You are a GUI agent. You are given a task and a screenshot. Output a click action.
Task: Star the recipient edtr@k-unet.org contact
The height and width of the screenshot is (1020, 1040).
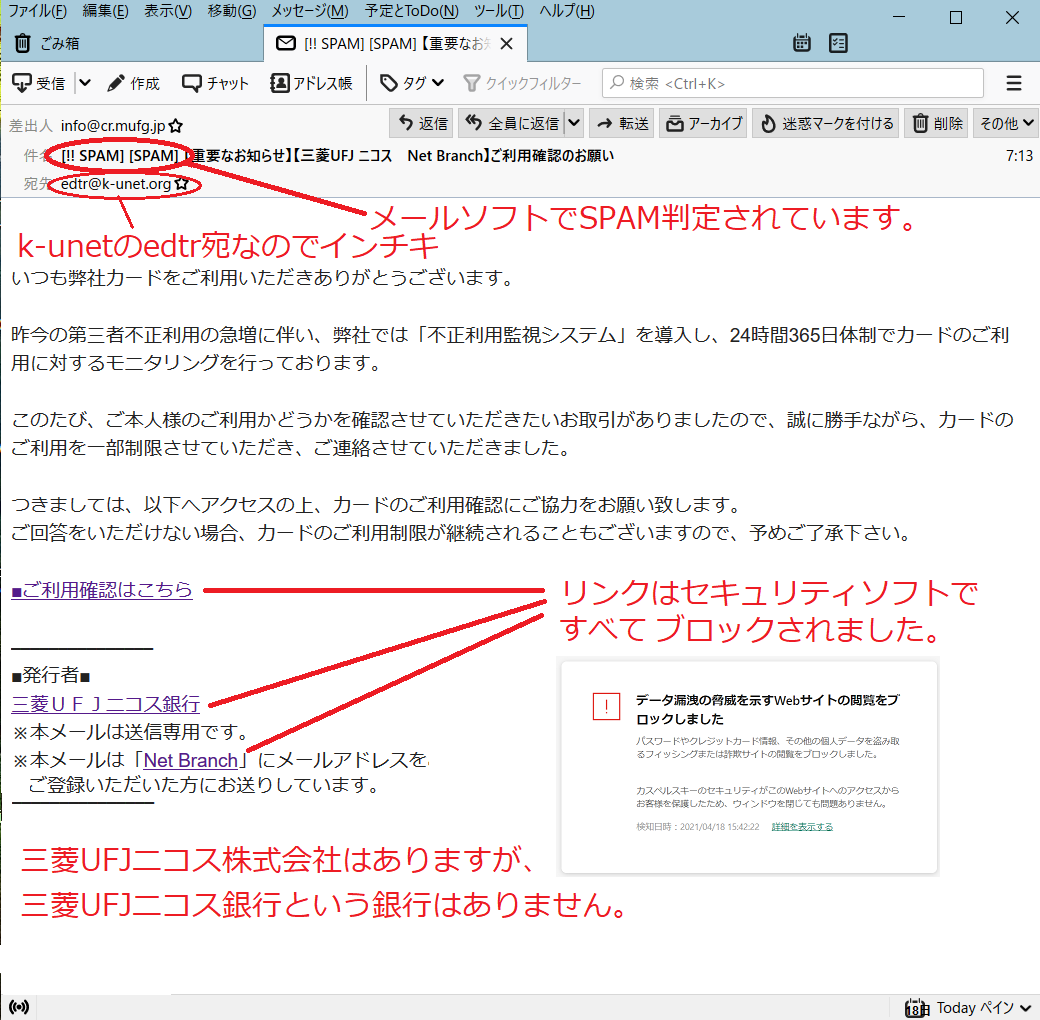182,184
